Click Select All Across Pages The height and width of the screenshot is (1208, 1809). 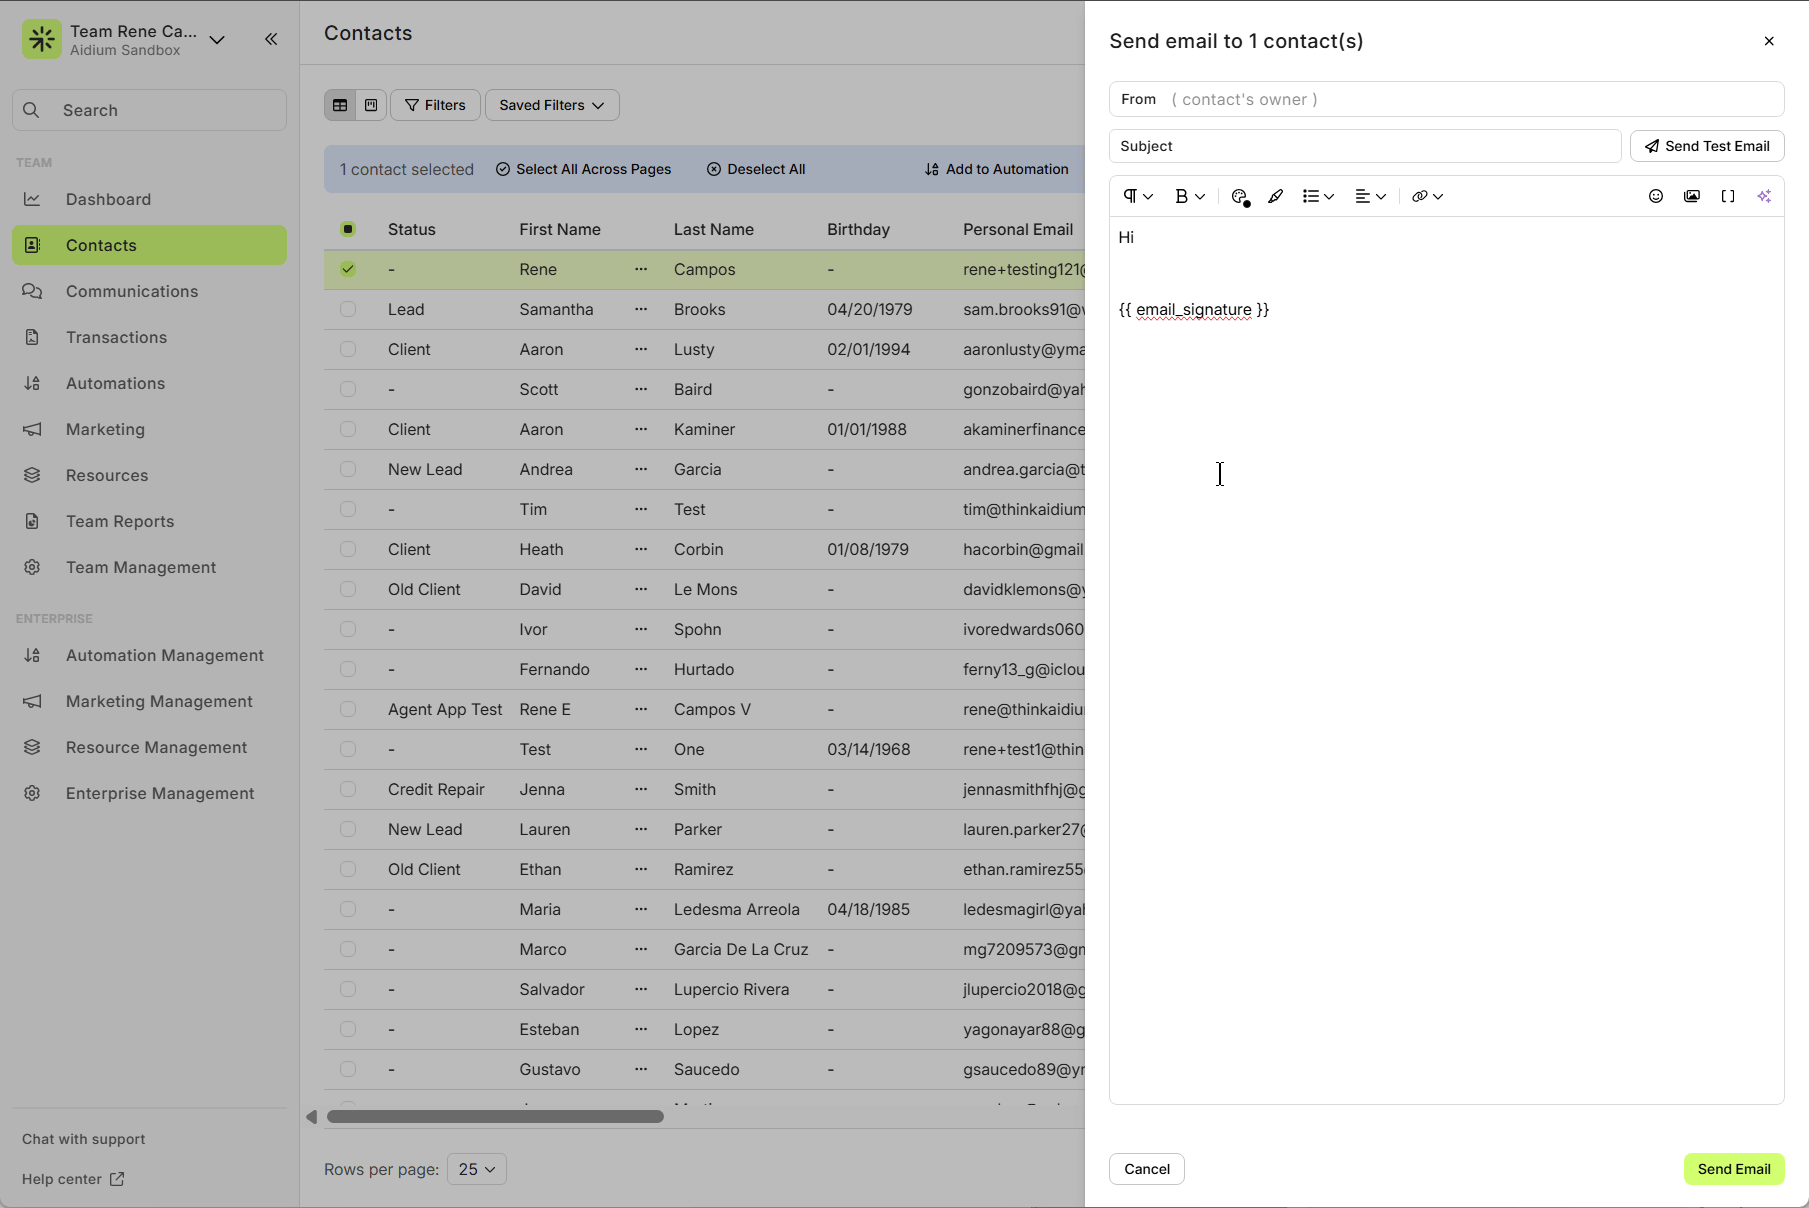click(x=583, y=168)
